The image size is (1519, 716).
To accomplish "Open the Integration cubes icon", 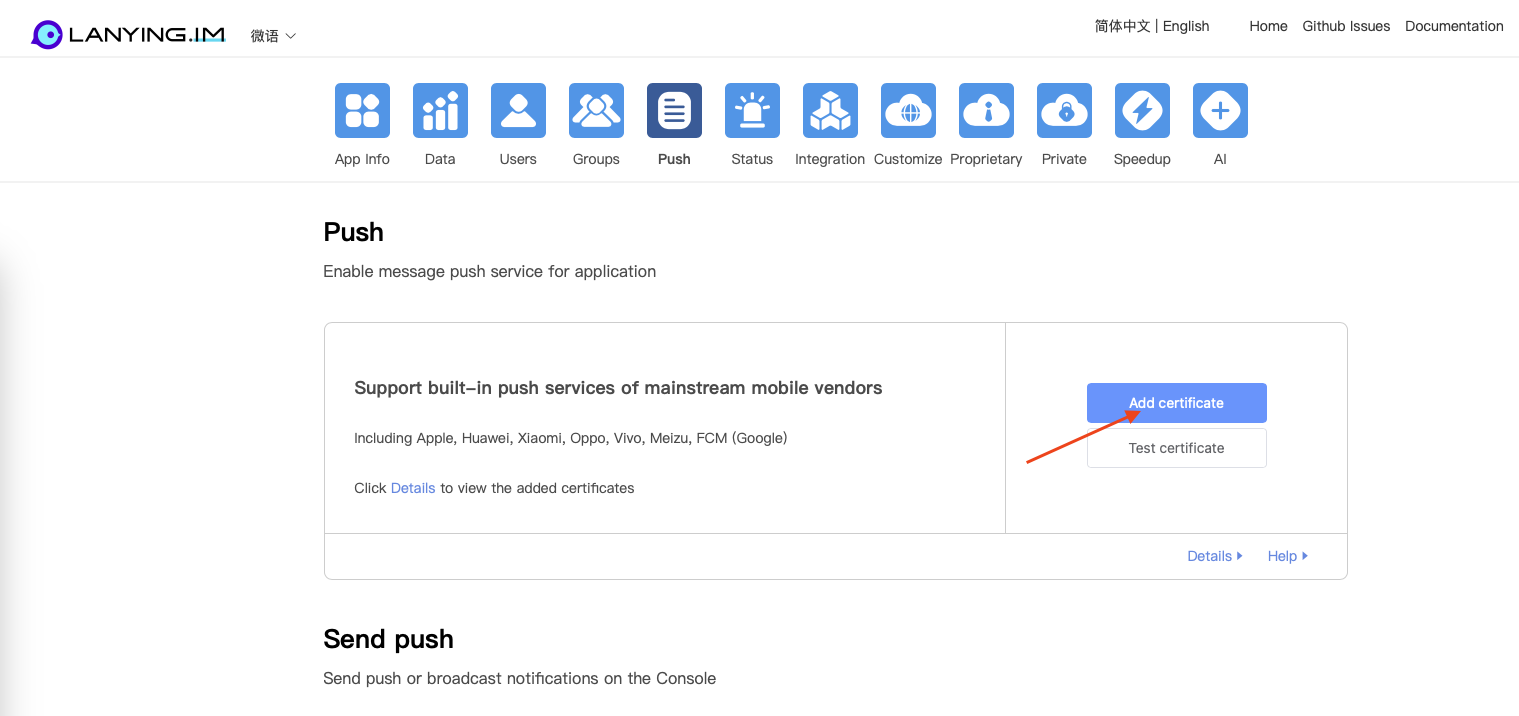I will (830, 110).
